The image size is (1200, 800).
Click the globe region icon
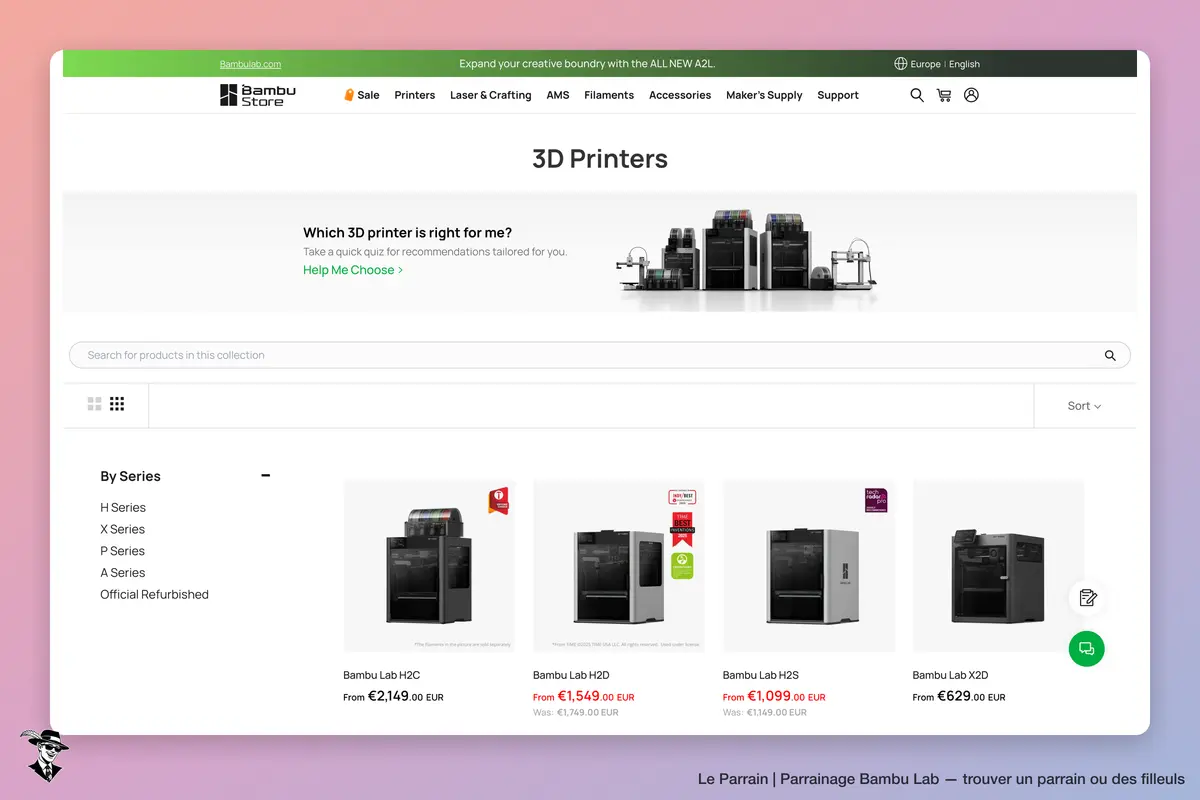pyautogui.click(x=900, y=64)
